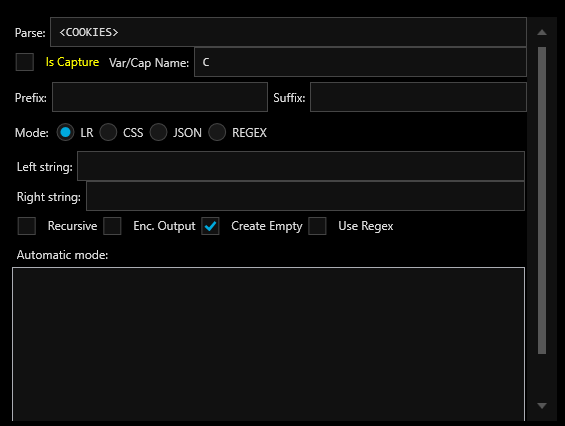
Task: Click the yellow Is Capture label
Action: pos(72,62)
